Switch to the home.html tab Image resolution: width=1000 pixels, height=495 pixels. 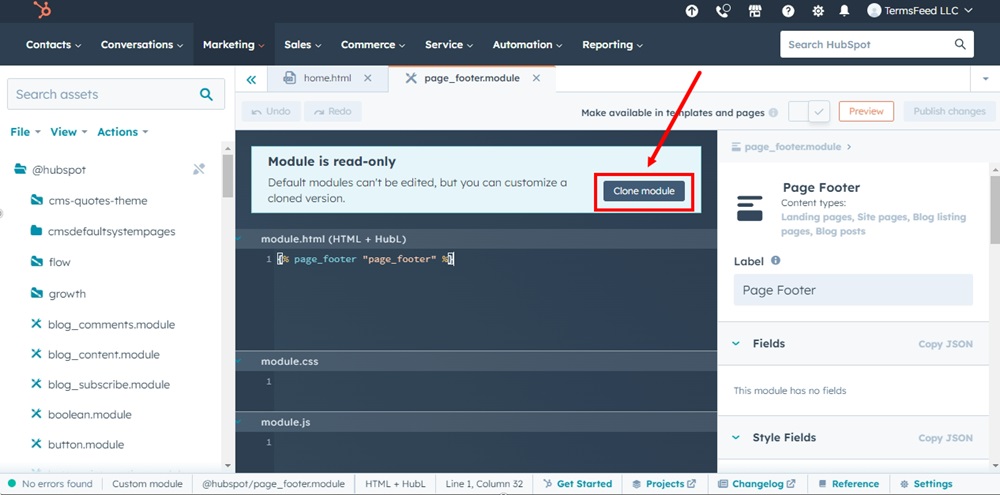pos(327,78)
